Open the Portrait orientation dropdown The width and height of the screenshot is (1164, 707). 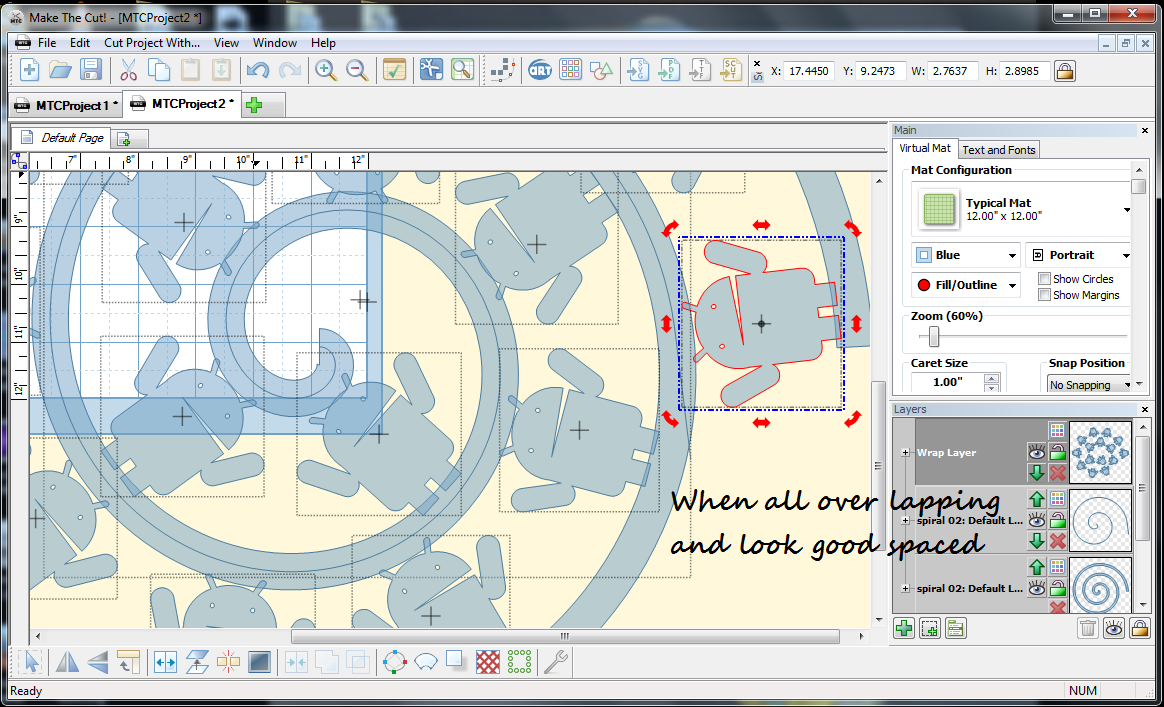1078,255
